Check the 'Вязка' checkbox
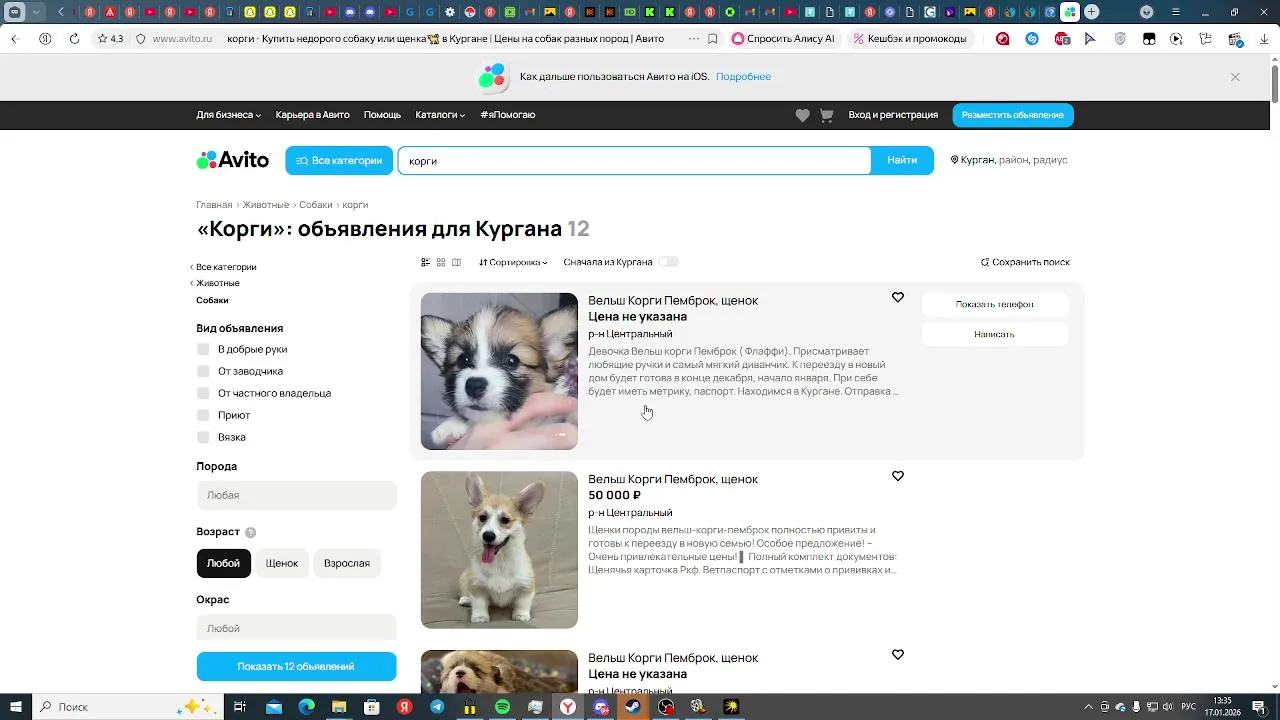The width and height of the screenshot is (1280, 720). [203, 437]
